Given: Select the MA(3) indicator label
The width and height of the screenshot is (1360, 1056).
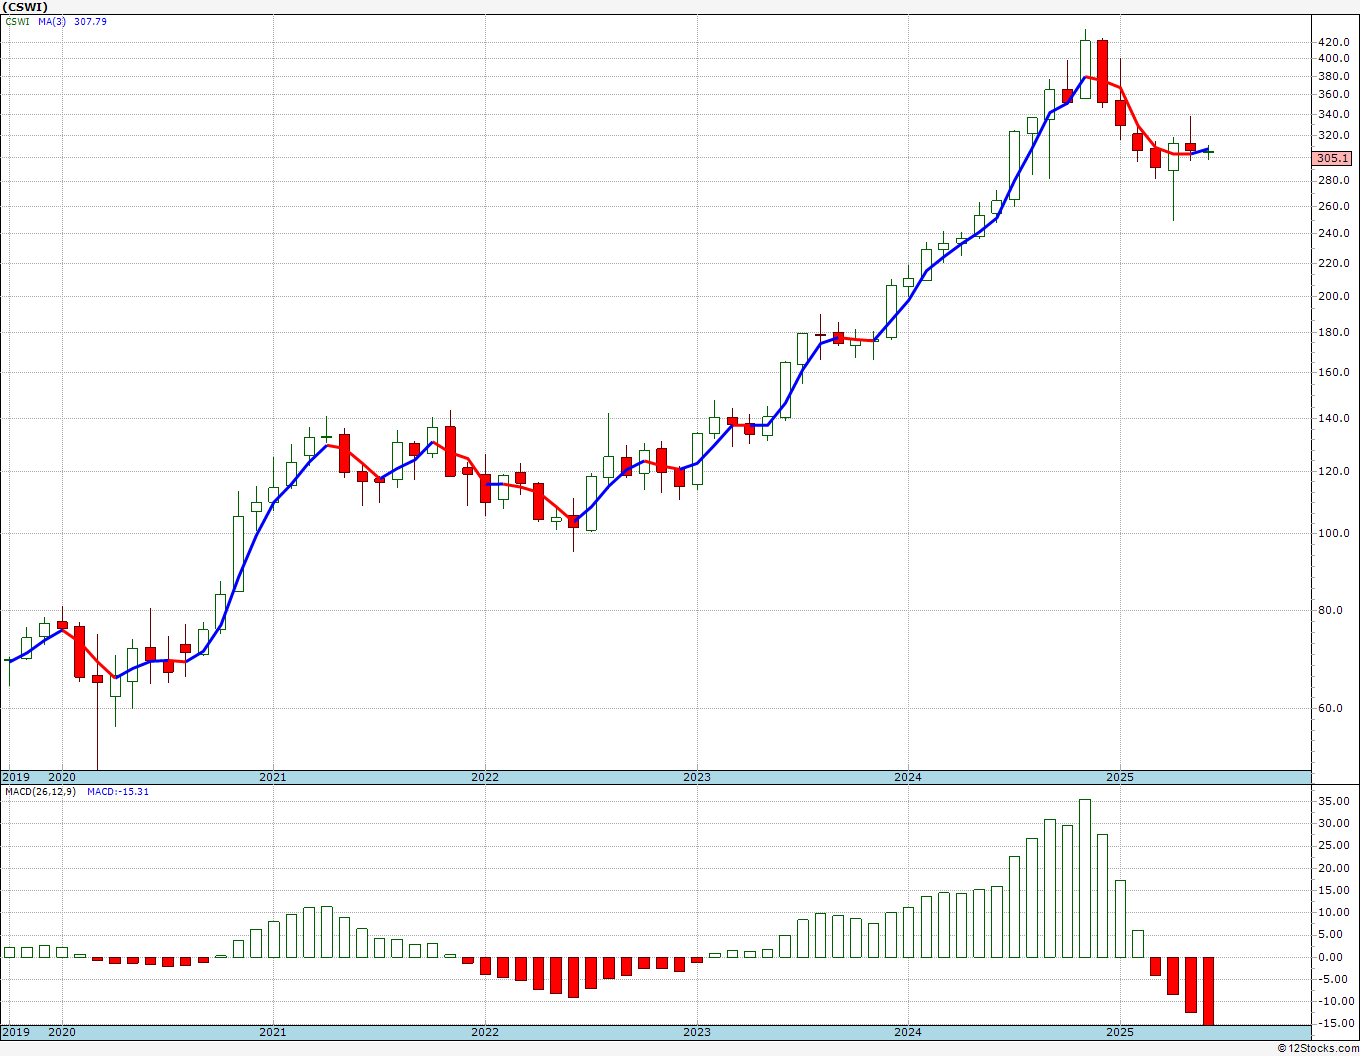Looking at the screenshot, I should pyautogui.click(x=53, y=21).
